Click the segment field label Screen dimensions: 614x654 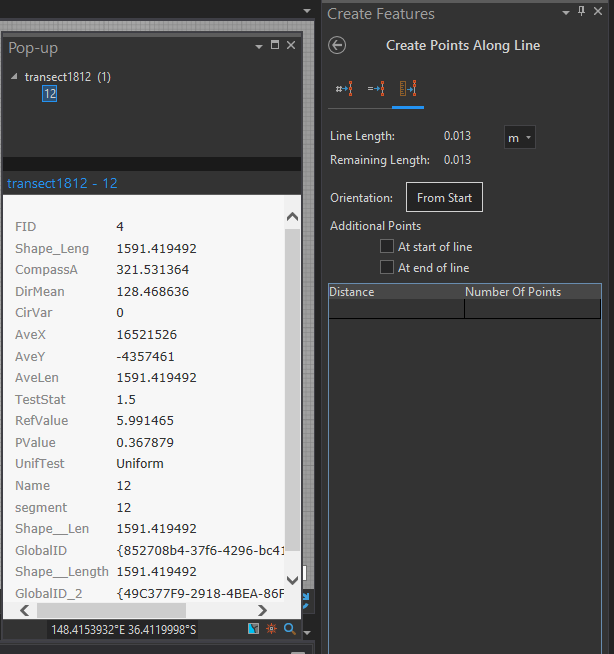[x=41, y=508]
